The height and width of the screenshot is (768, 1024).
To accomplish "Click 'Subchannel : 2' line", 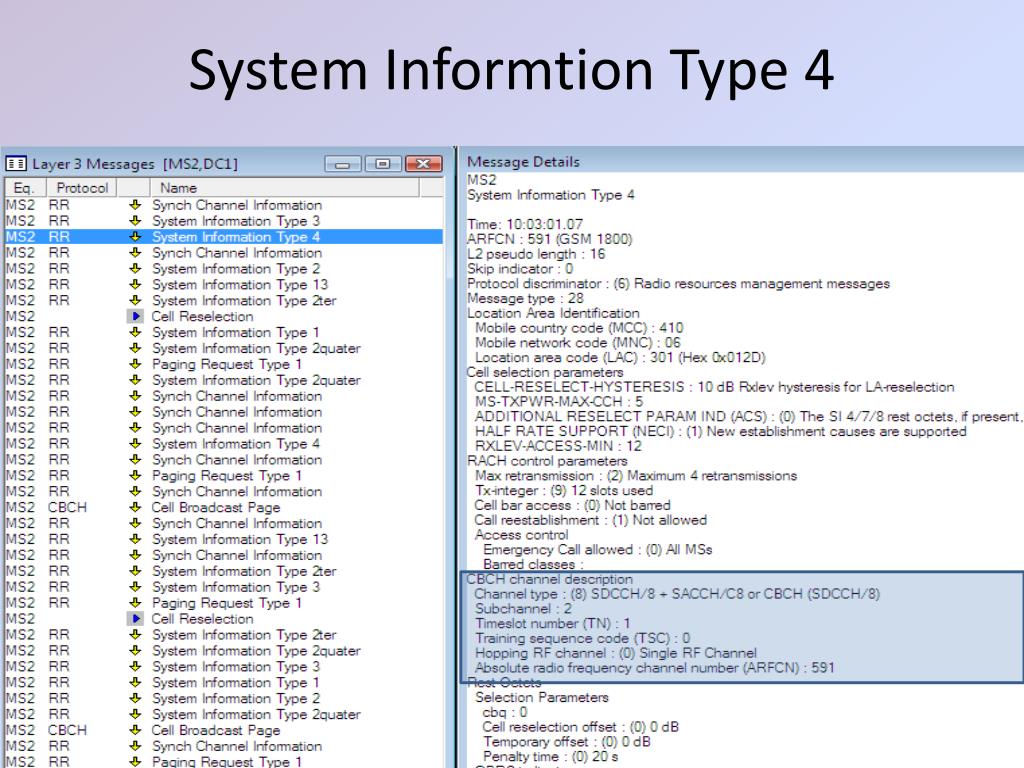I will (x=524, y=609).
